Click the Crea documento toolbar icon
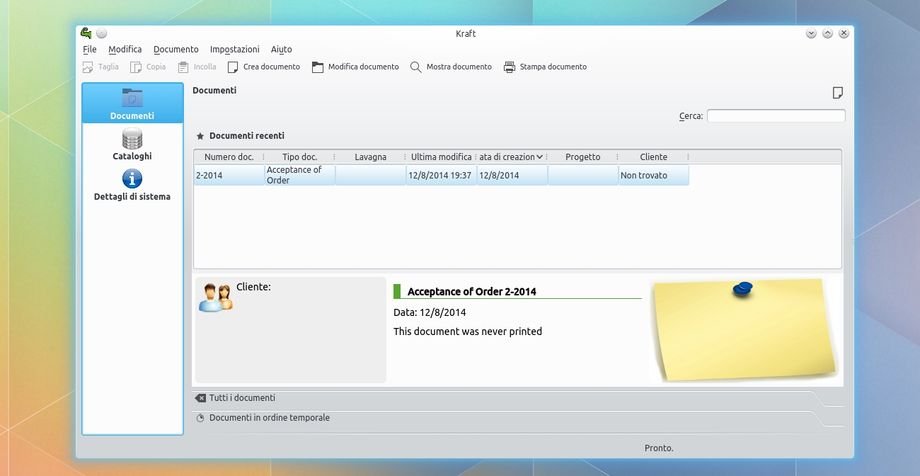Image resolution: width=920 pixels, height=476 pixels. coord(233,67)
